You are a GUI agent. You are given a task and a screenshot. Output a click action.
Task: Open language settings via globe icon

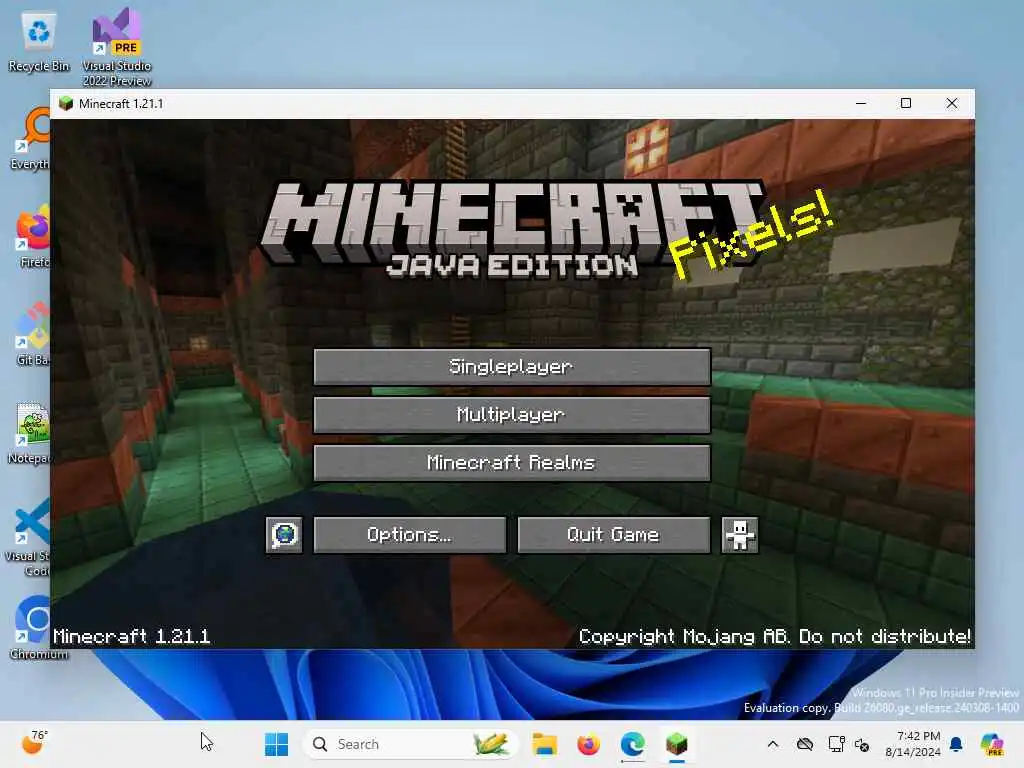click(x=284, y=536)
